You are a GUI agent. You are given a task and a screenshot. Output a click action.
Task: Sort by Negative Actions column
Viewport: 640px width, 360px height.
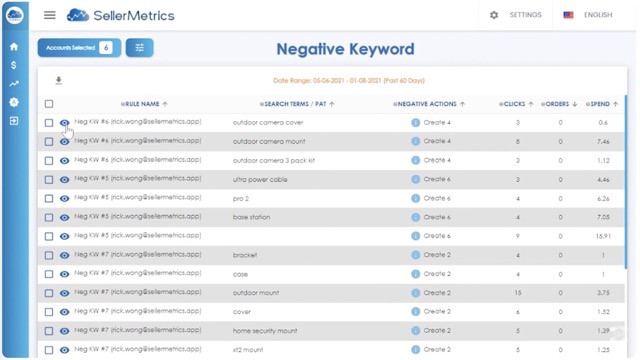pos(429,104)
